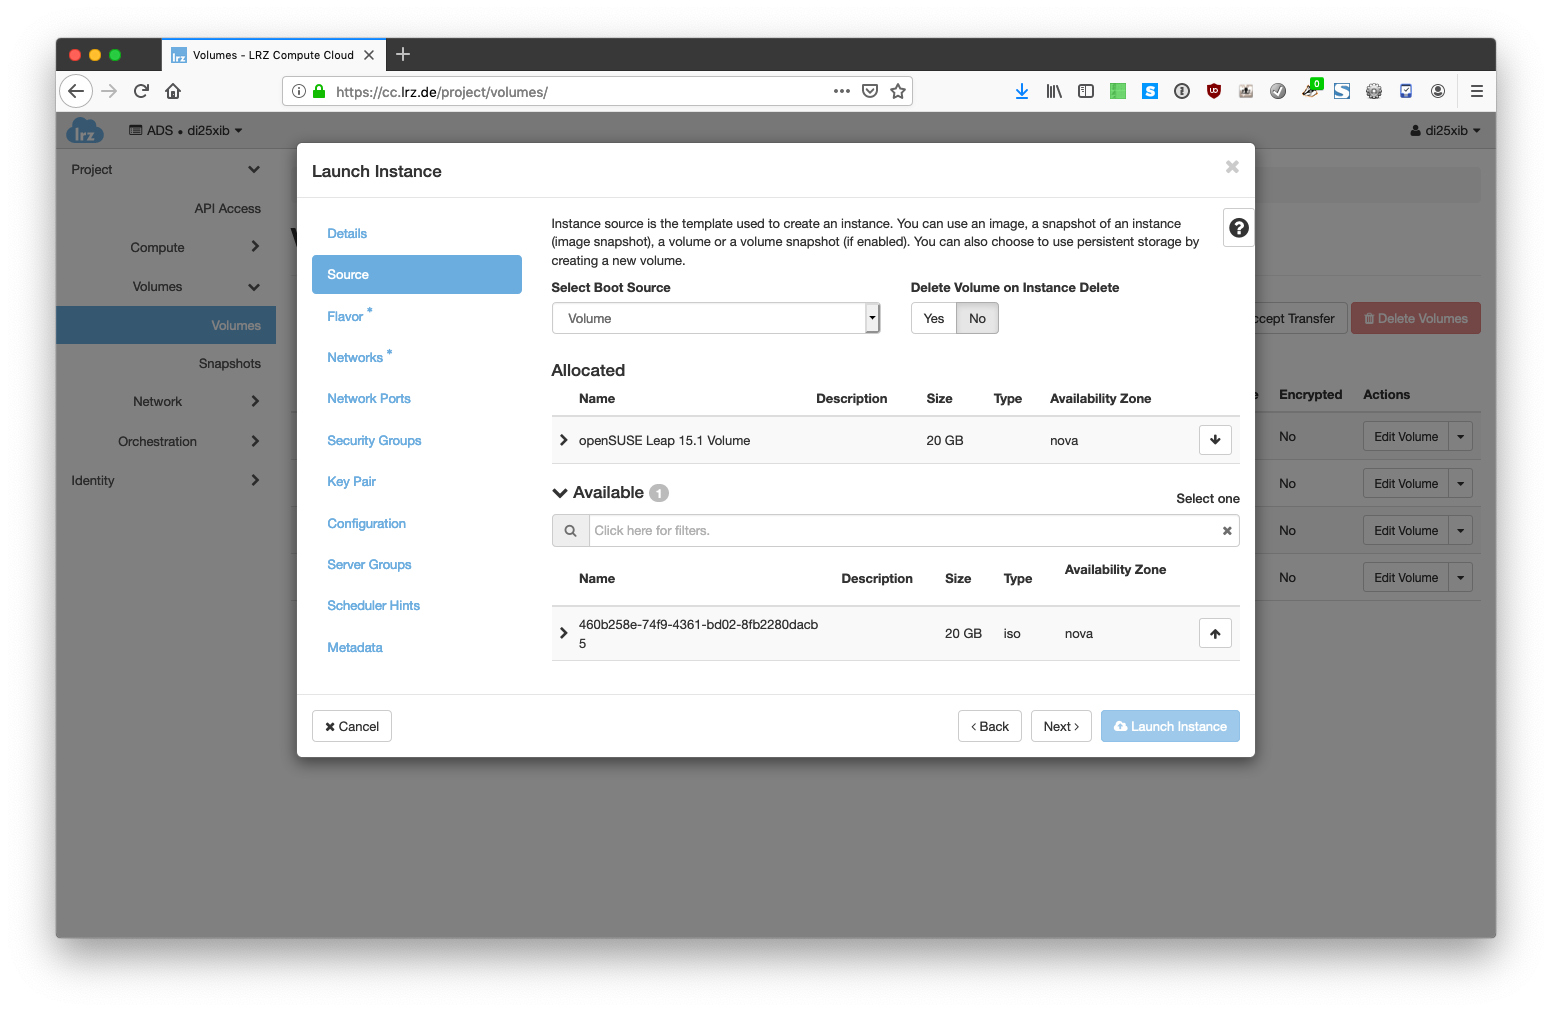Collapse the Available section
The width and height of the screenshot is (1552, 1012).
[560, 493]
